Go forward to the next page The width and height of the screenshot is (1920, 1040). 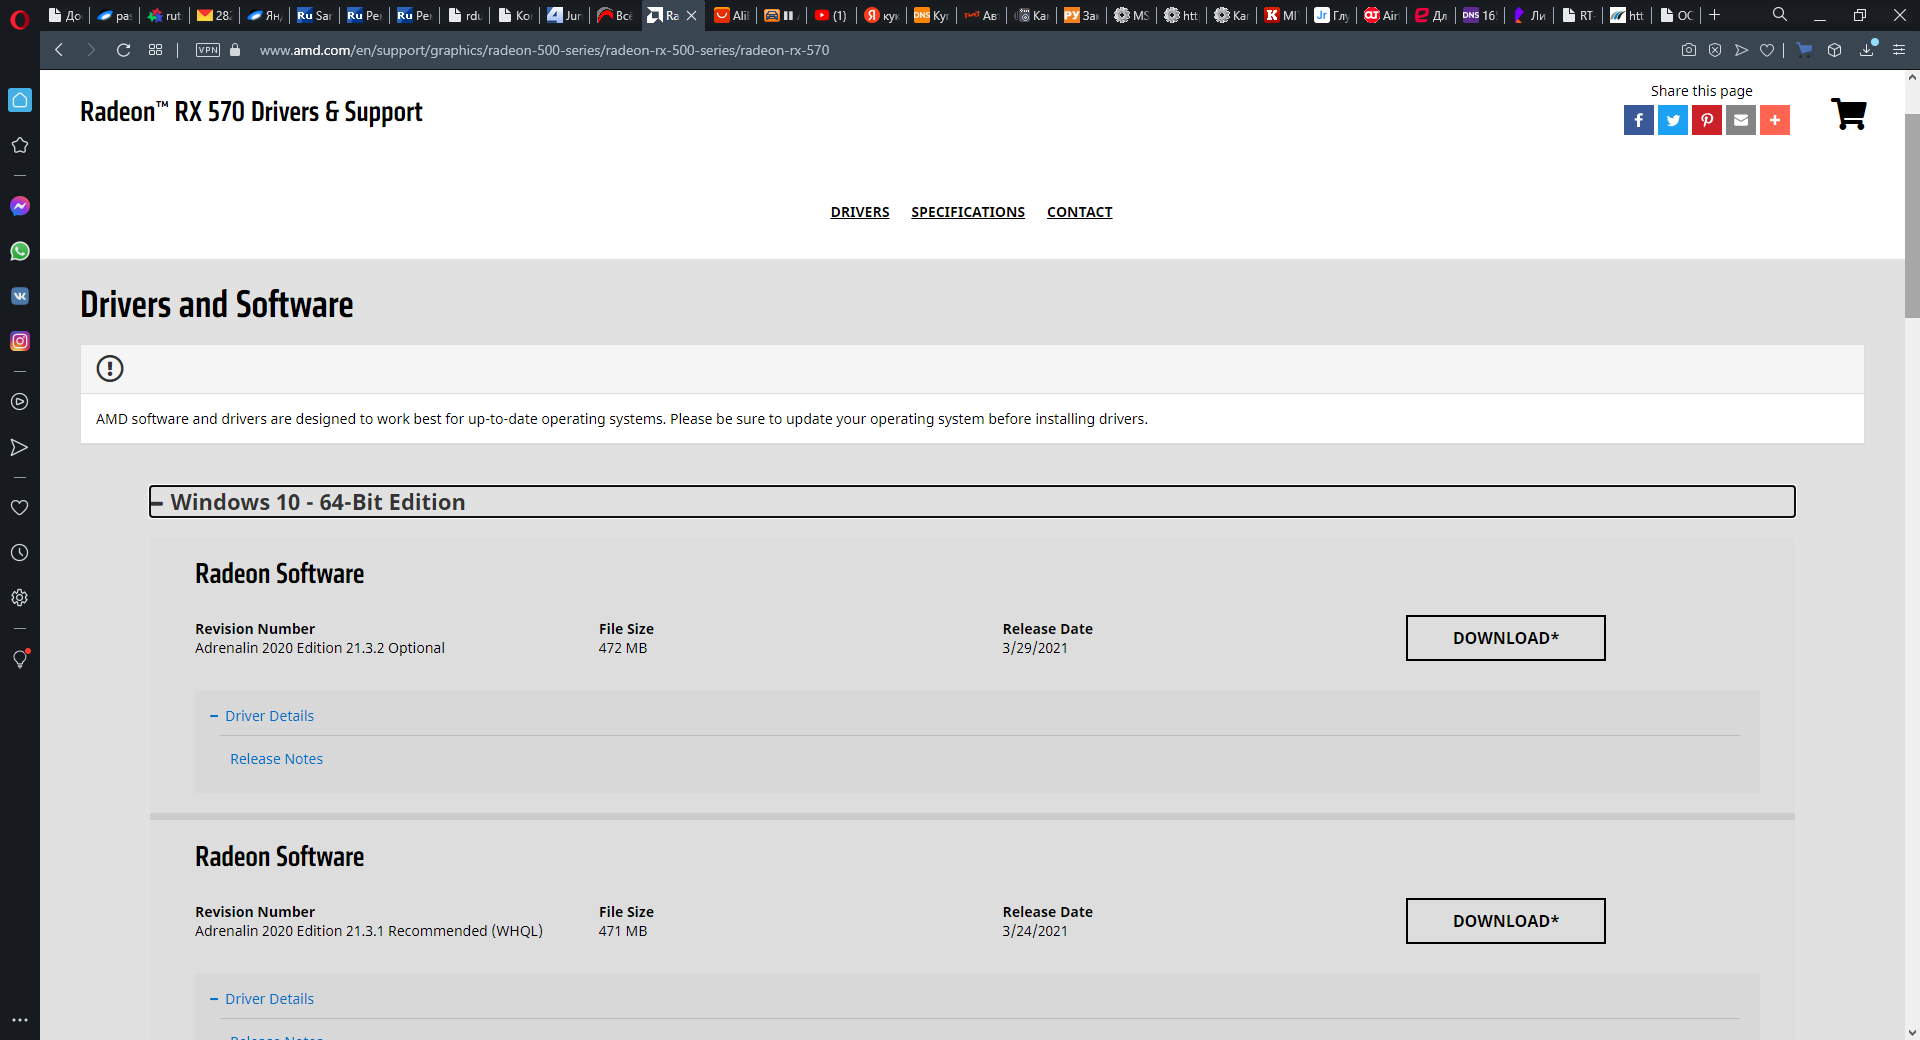click(x=91, y=50)
